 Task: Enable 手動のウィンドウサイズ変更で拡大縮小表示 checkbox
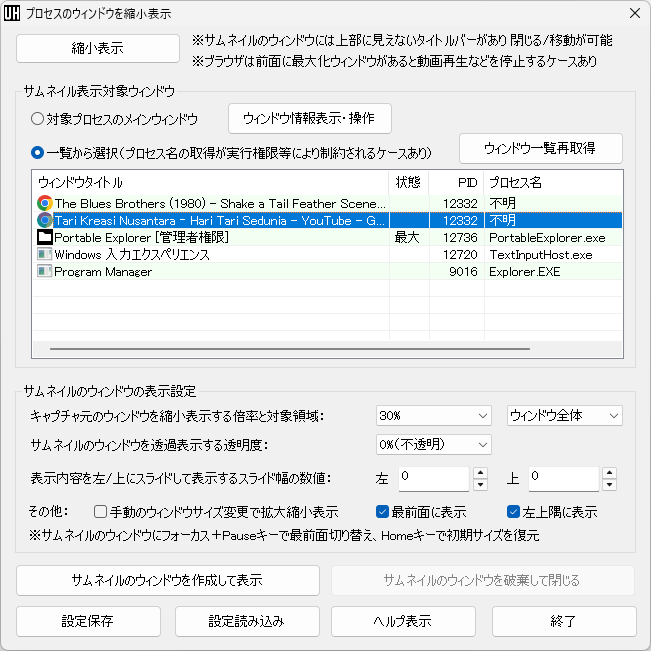point(100,511)
